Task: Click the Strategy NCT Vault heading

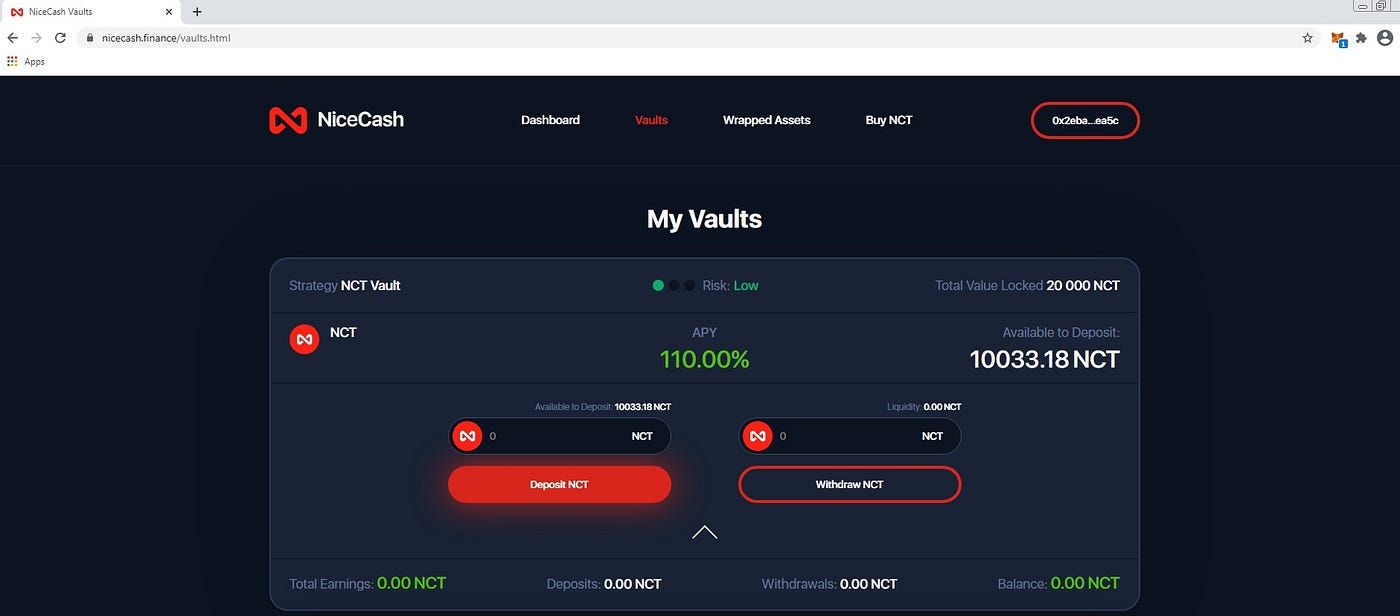Action: (x=345, y=285)
